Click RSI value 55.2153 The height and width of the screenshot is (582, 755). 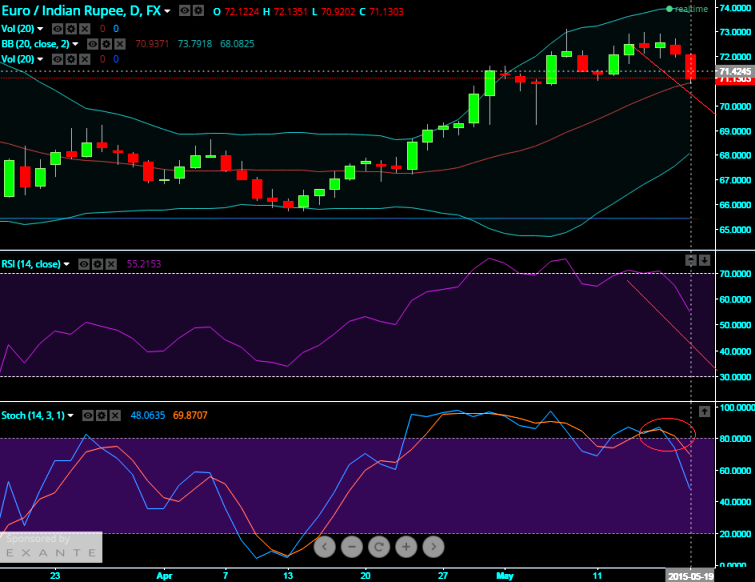point(143,264)
